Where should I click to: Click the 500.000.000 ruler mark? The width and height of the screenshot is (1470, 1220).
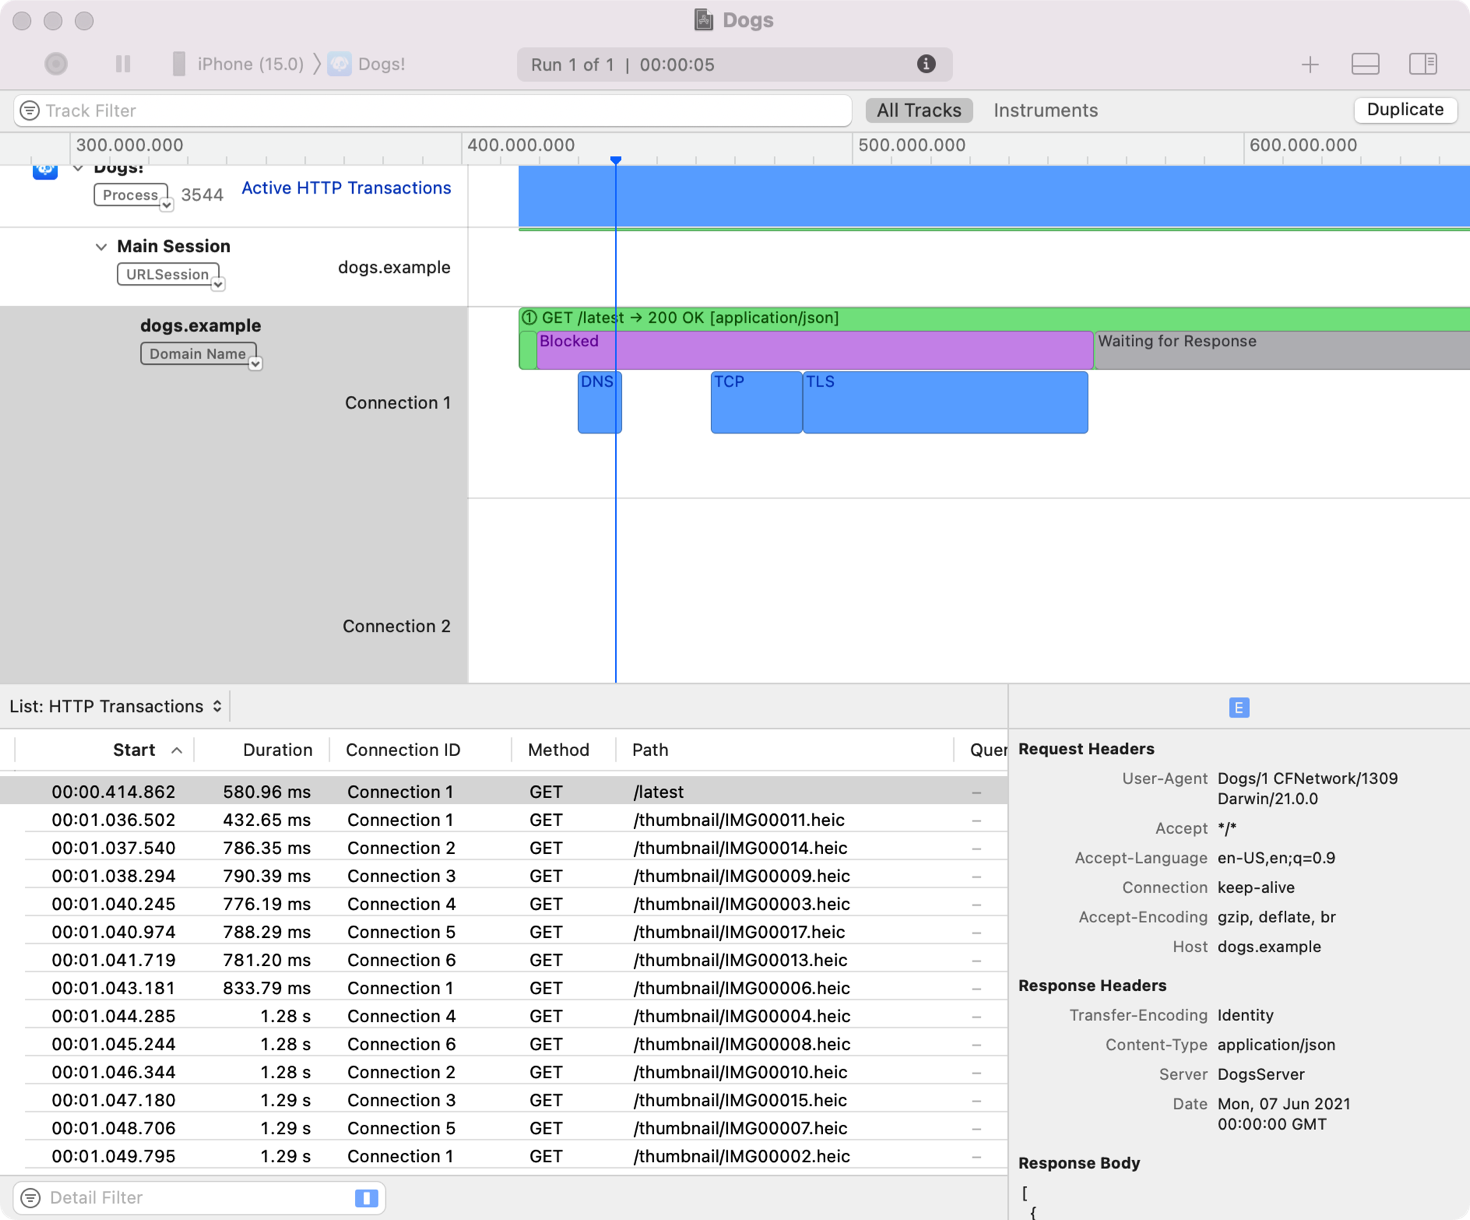[x=911, y=145]
